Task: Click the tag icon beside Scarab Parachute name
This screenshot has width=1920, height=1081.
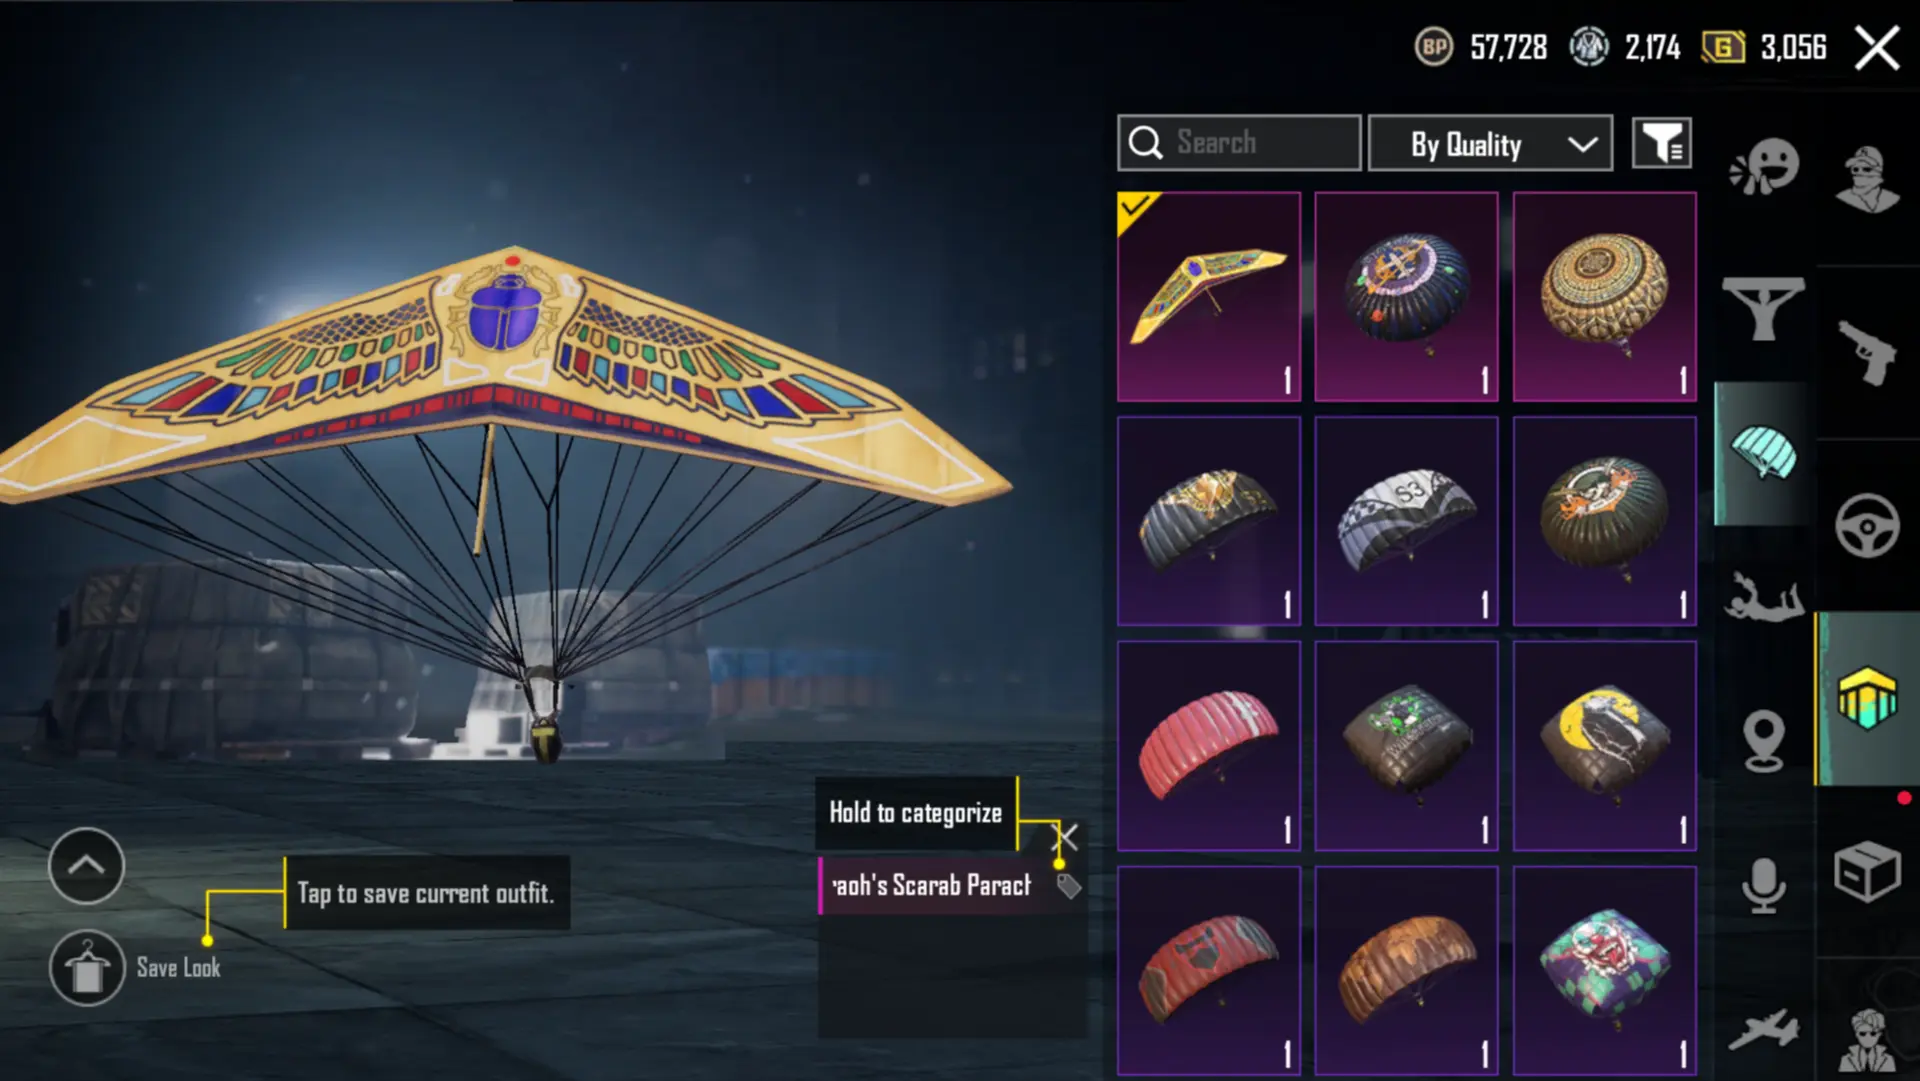Action: click(1068, 886)
